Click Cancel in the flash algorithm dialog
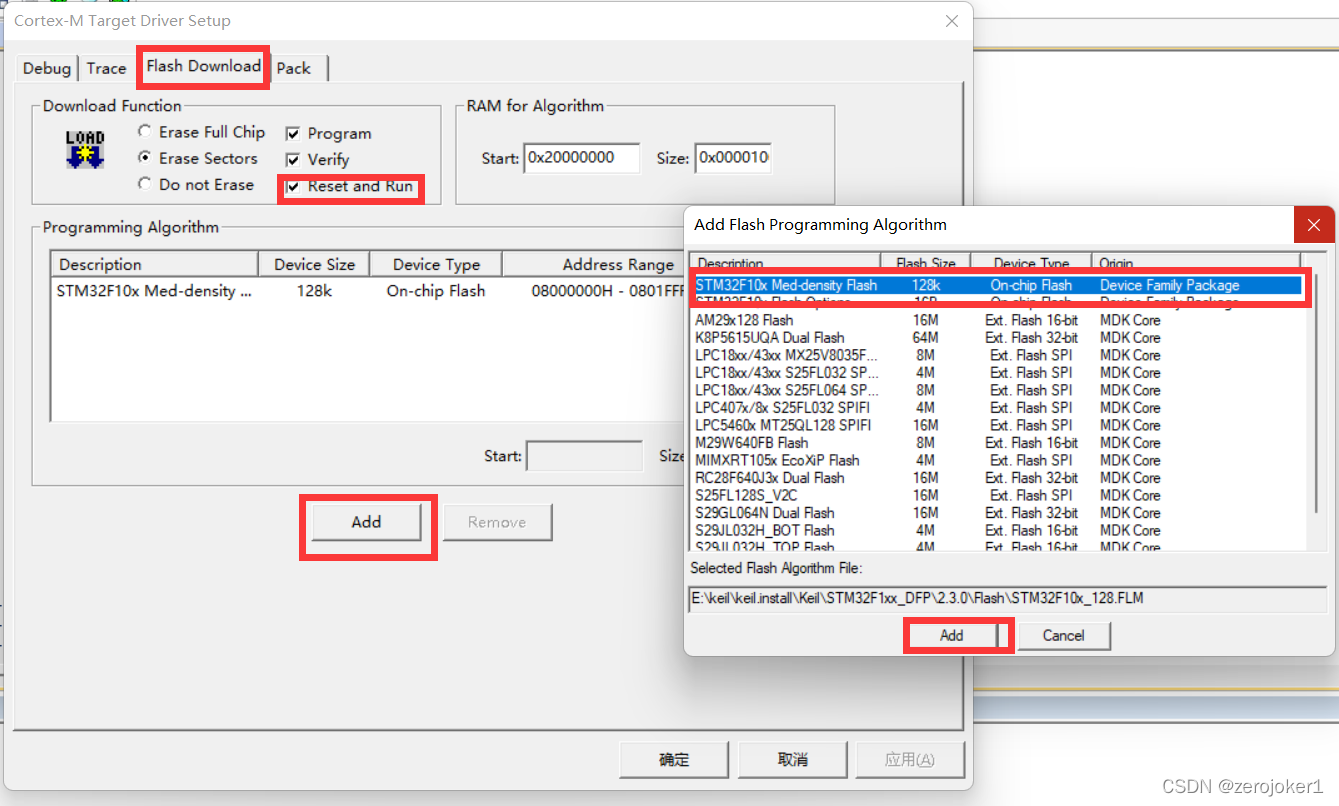Image resolution: width=1339 pixels, height=806 pixels. click(x=1063, y=635)
